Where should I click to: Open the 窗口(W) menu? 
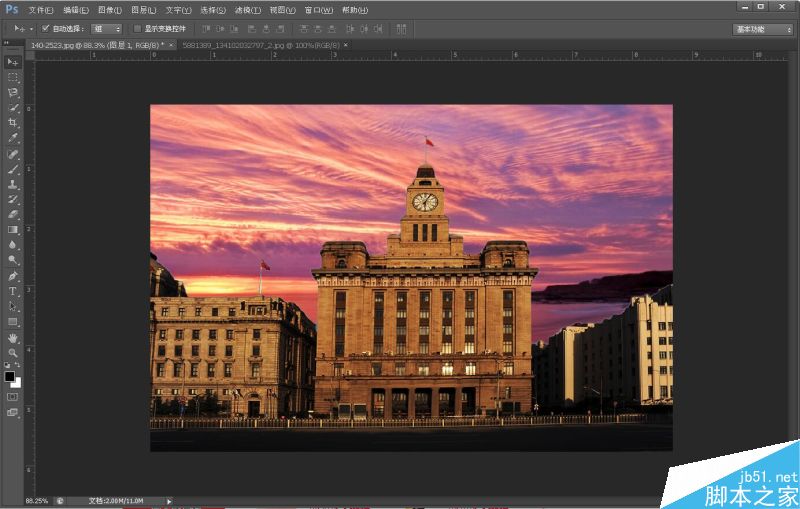tap(321, 10)
